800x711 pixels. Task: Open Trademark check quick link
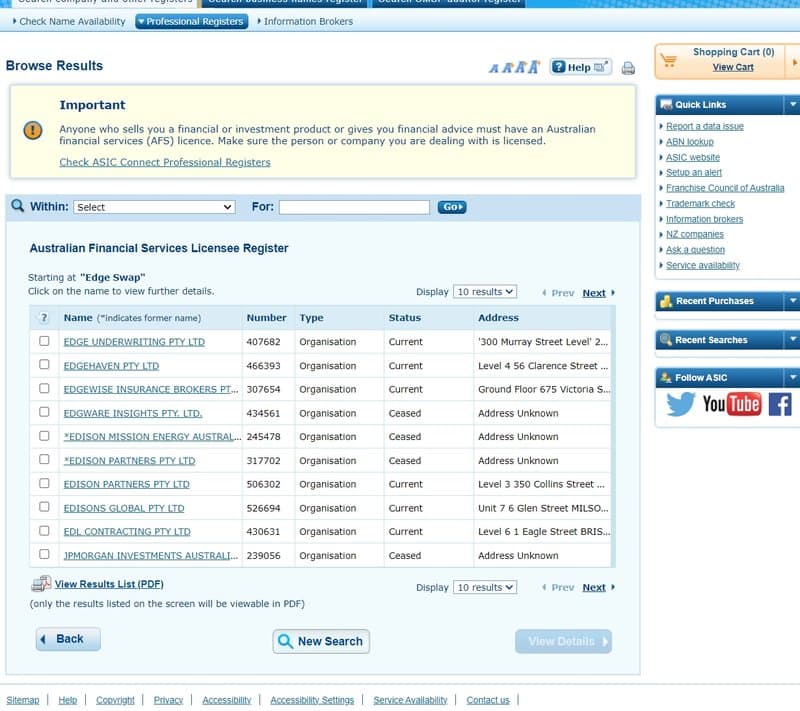coord(700,204)
